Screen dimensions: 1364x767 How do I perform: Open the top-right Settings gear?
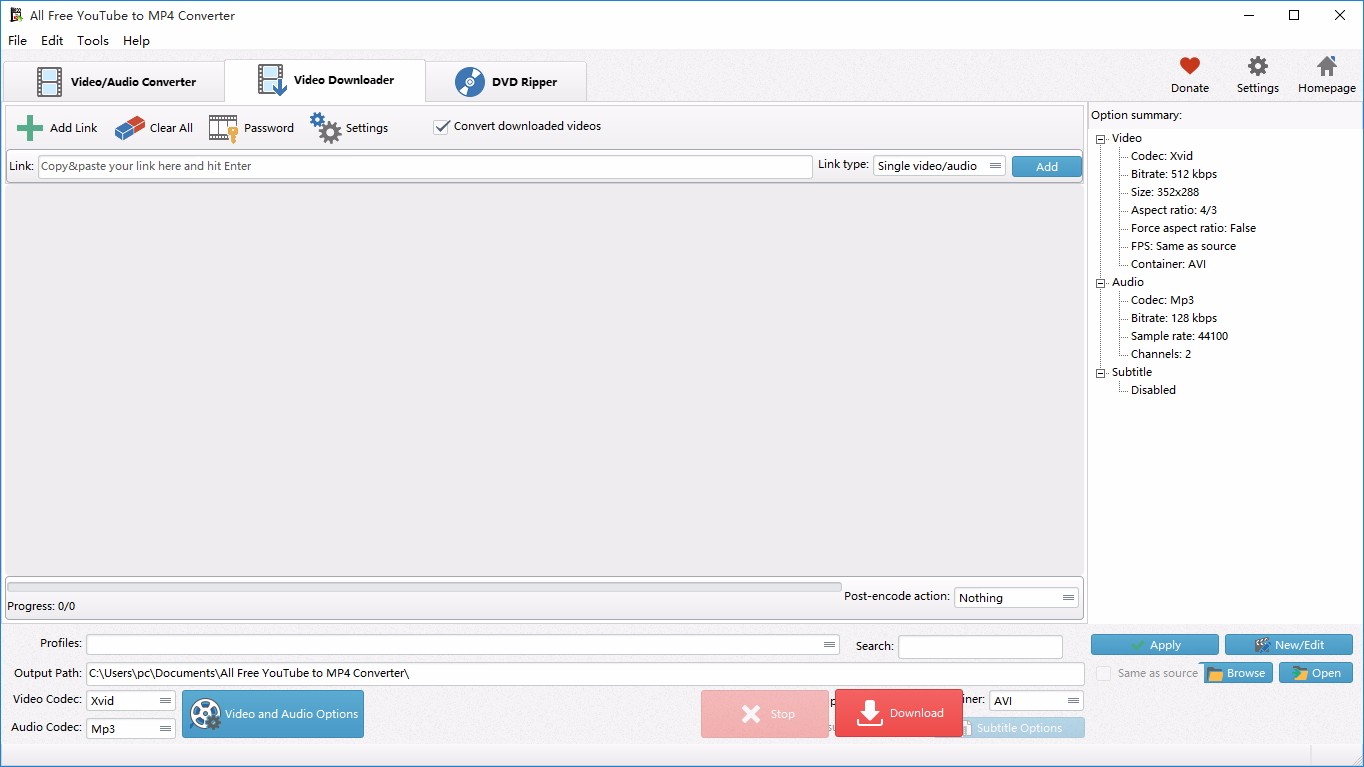point(1258,66)
